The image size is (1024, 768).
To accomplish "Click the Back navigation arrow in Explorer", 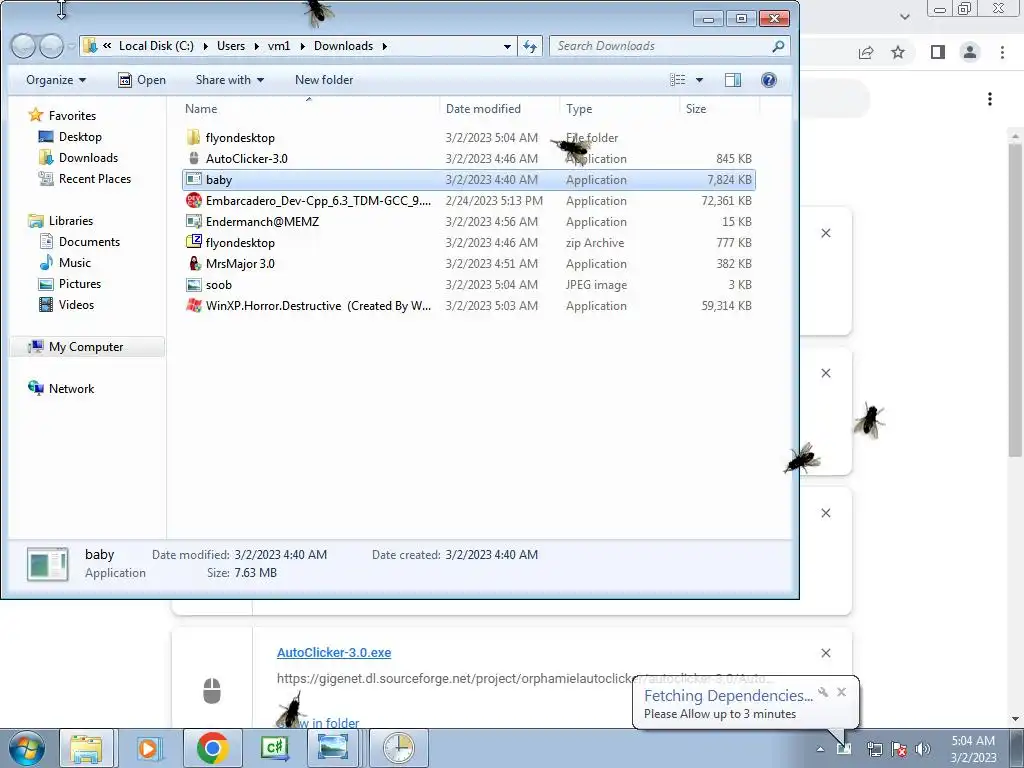I will pyautogui.click(x=24, y=46).
